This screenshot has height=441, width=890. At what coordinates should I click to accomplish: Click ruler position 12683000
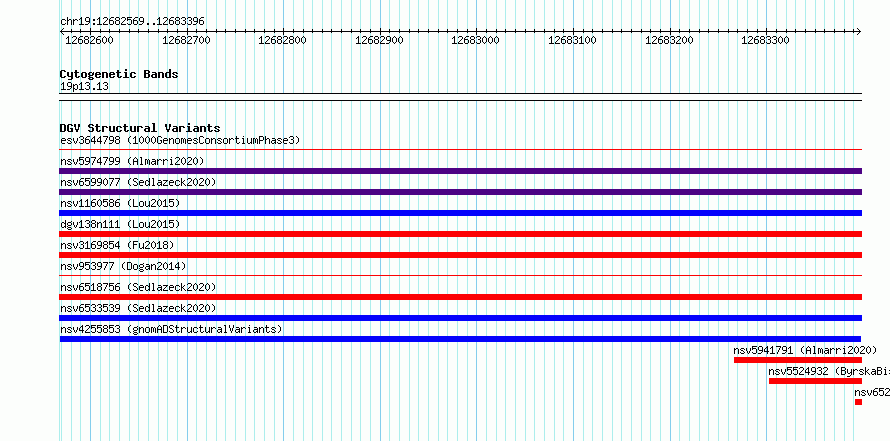(x=476, y=40)
